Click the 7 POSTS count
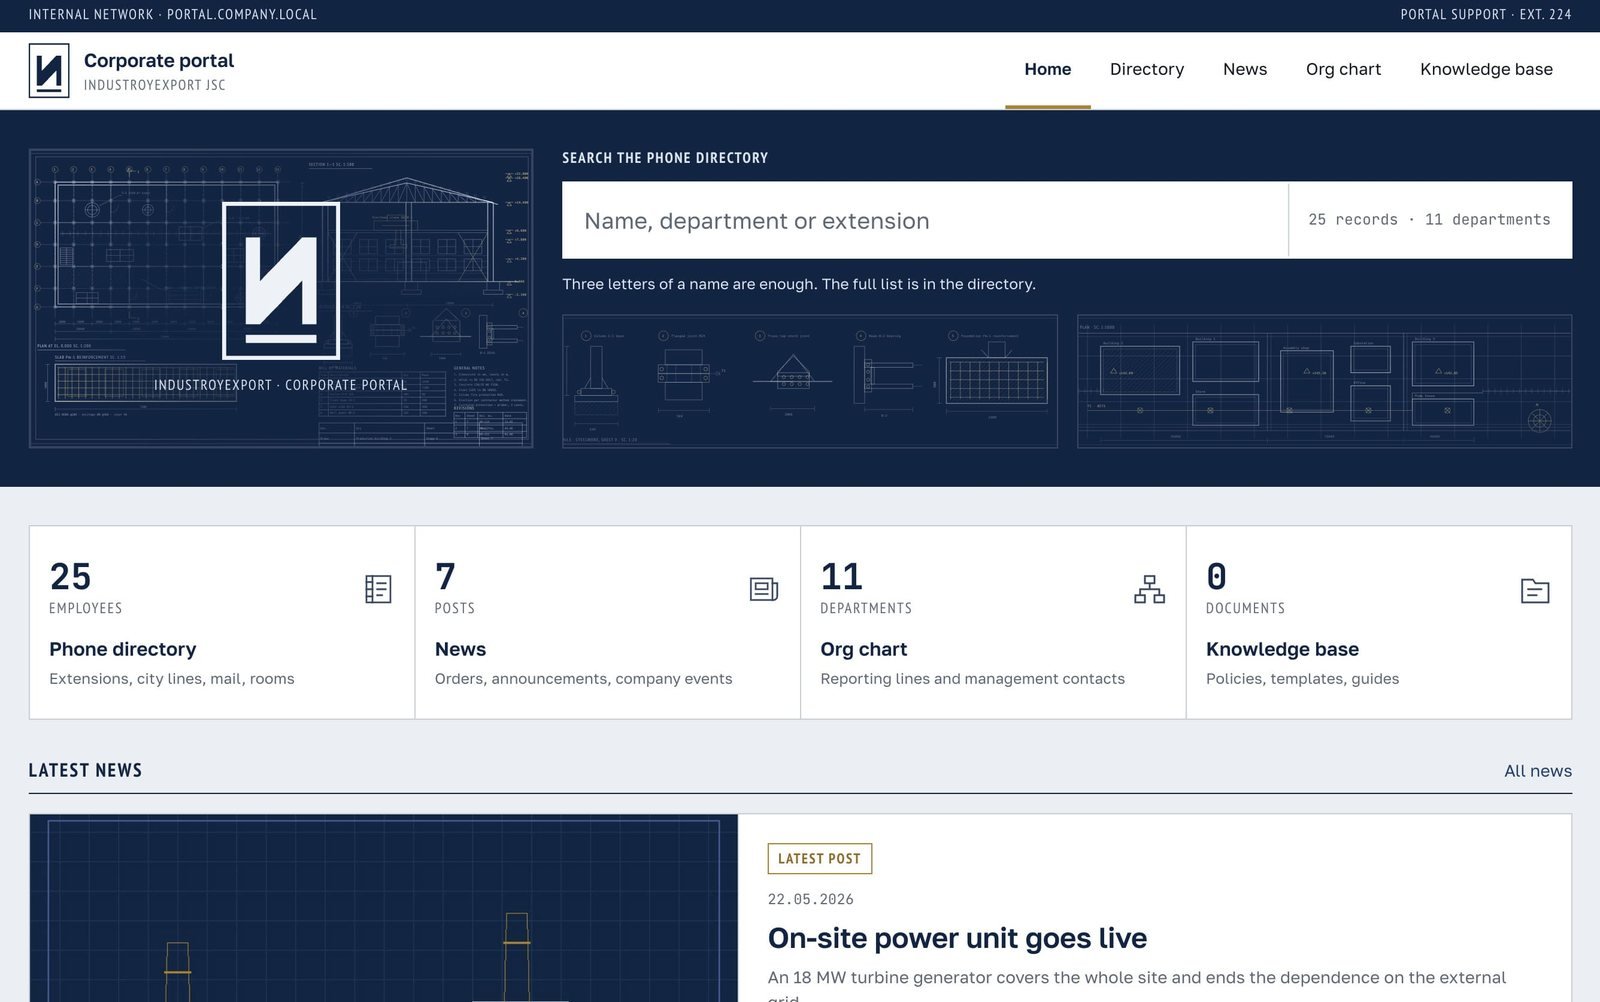This screenshot has width=1600, height=1002. point(455,587)
